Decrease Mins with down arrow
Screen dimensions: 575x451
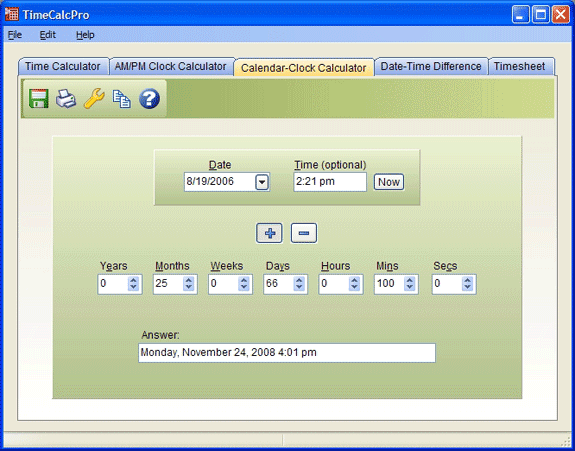410,287
